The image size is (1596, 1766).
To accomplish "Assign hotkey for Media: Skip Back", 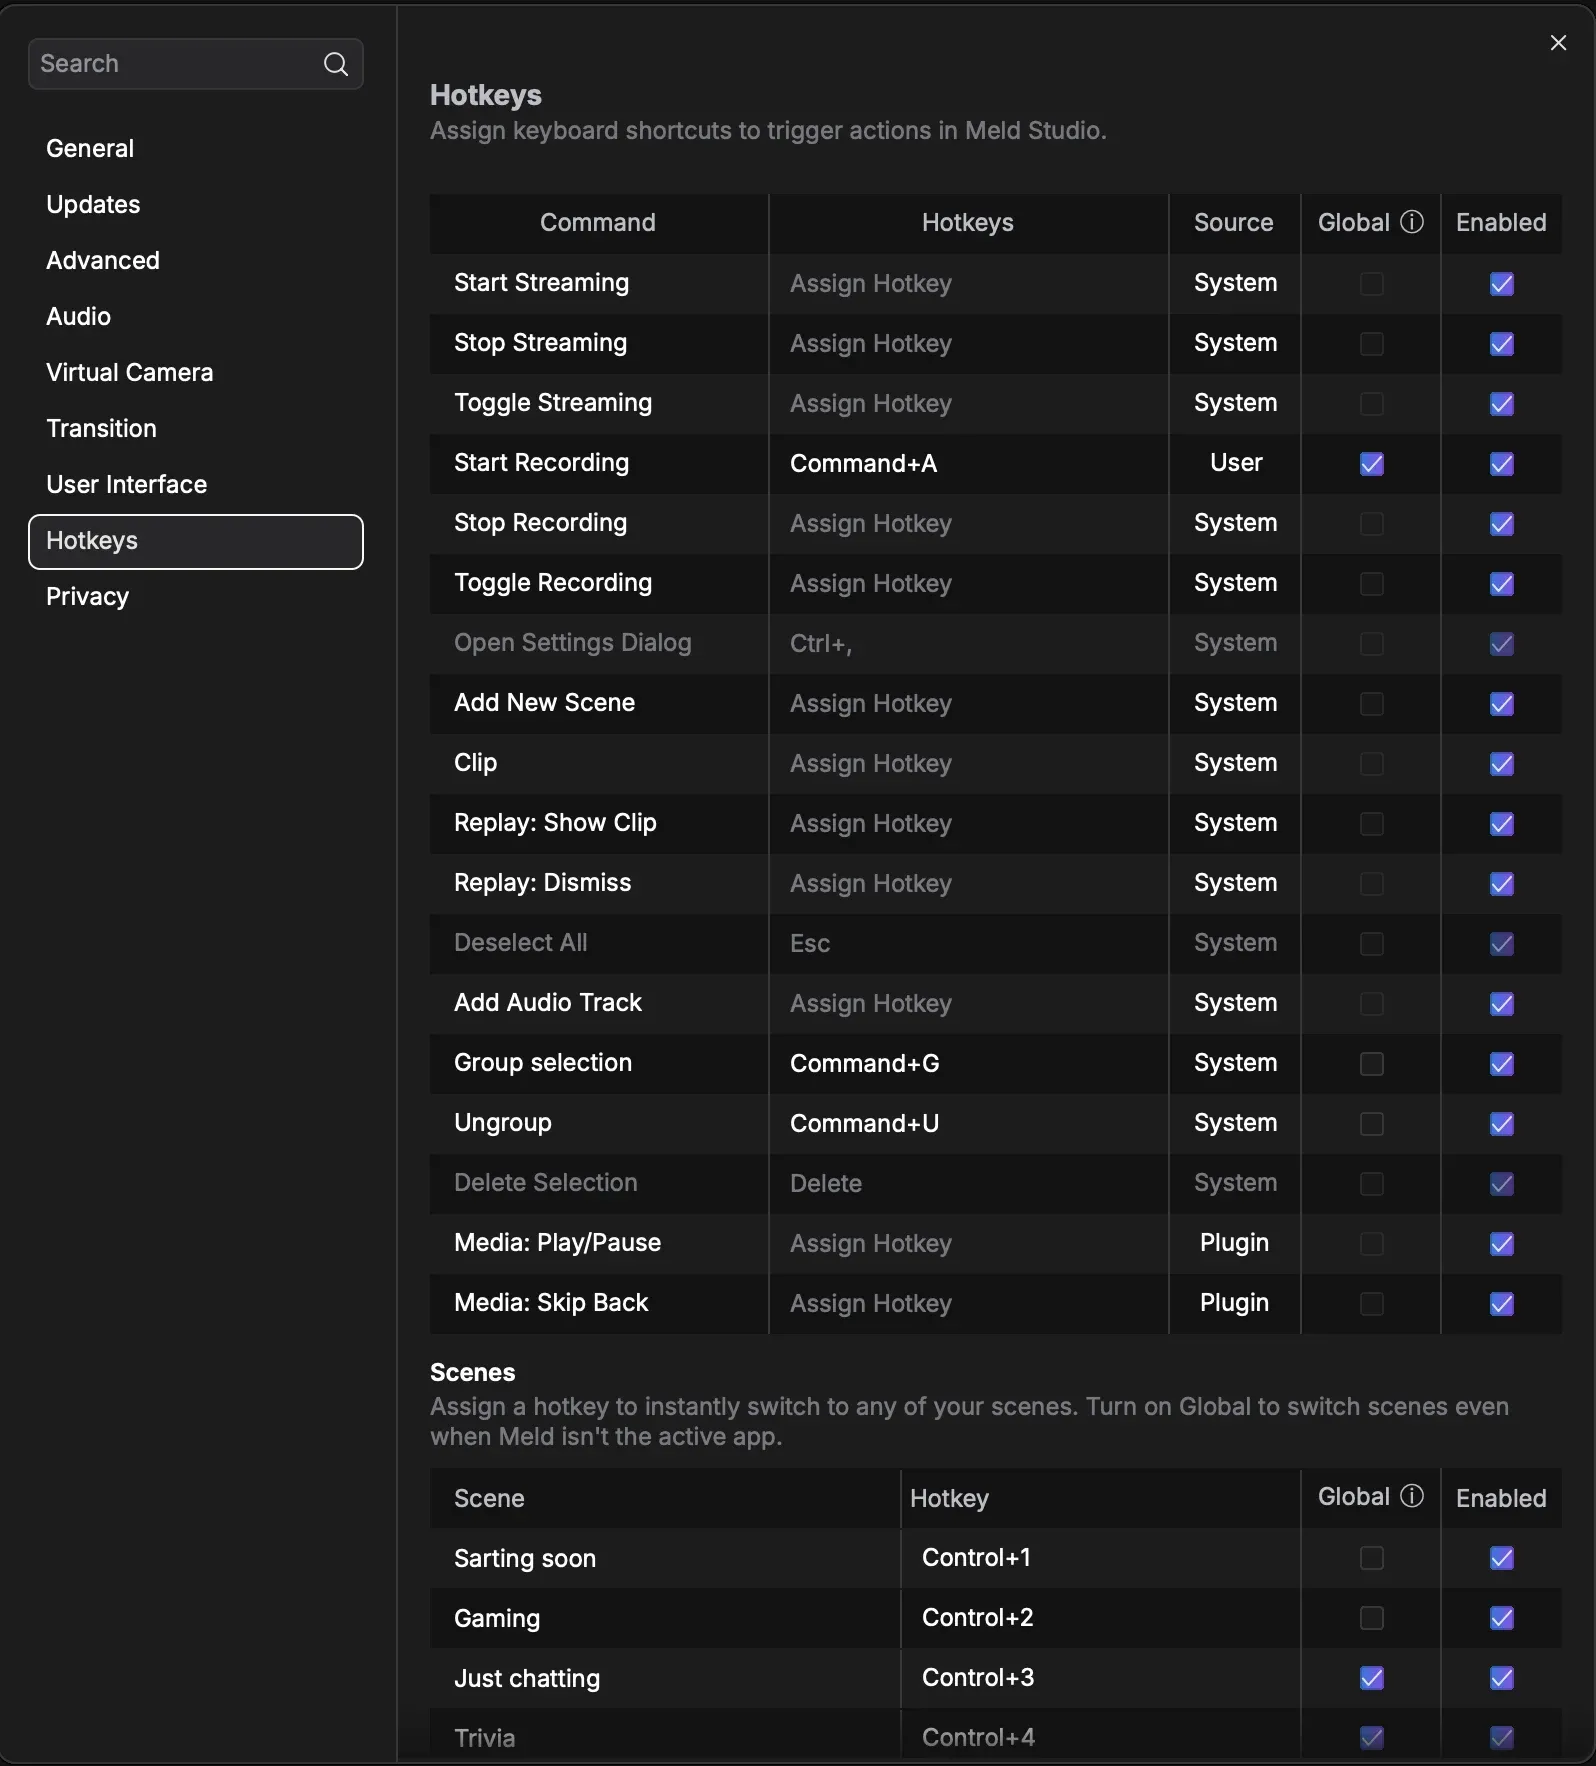I will coord(968,1303).
